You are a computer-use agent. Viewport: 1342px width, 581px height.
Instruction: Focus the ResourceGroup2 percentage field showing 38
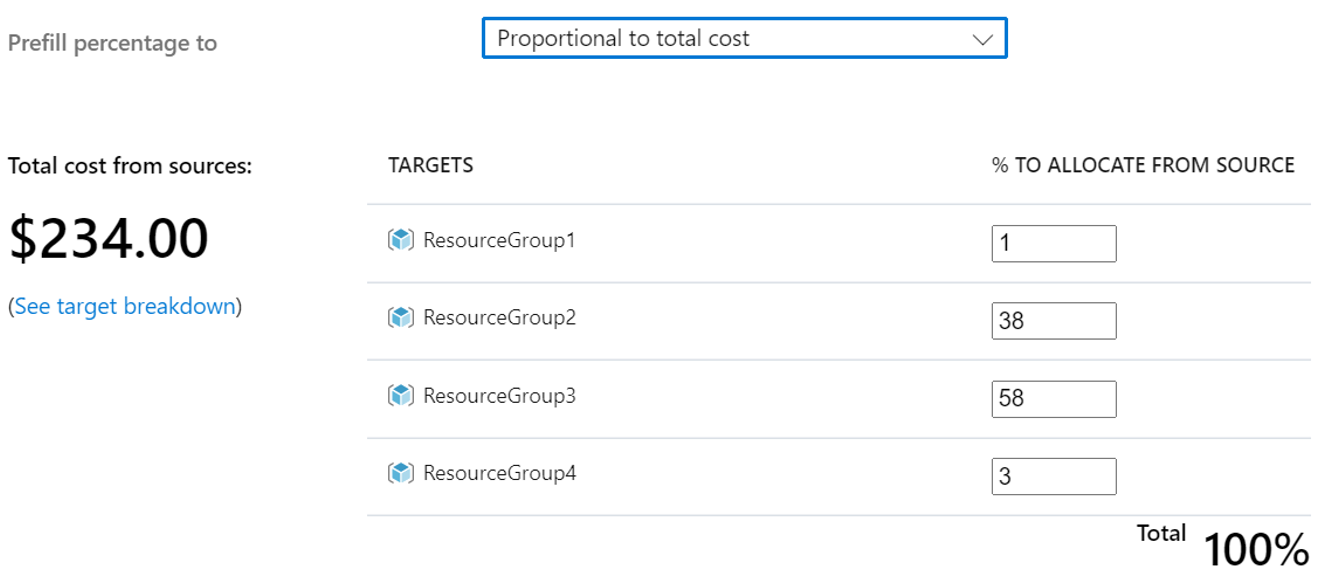pyautogui.click(x=1053, y=321)
